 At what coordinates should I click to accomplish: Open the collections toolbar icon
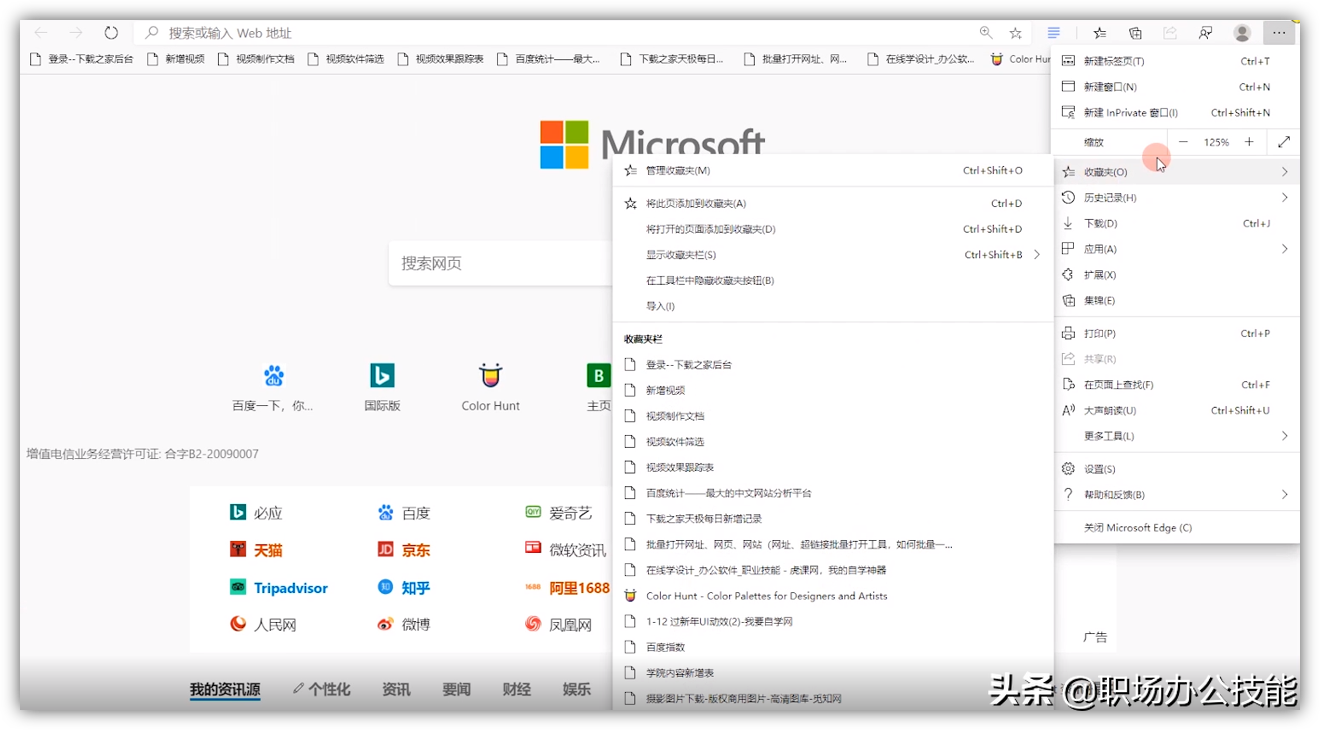(1135, 33)
